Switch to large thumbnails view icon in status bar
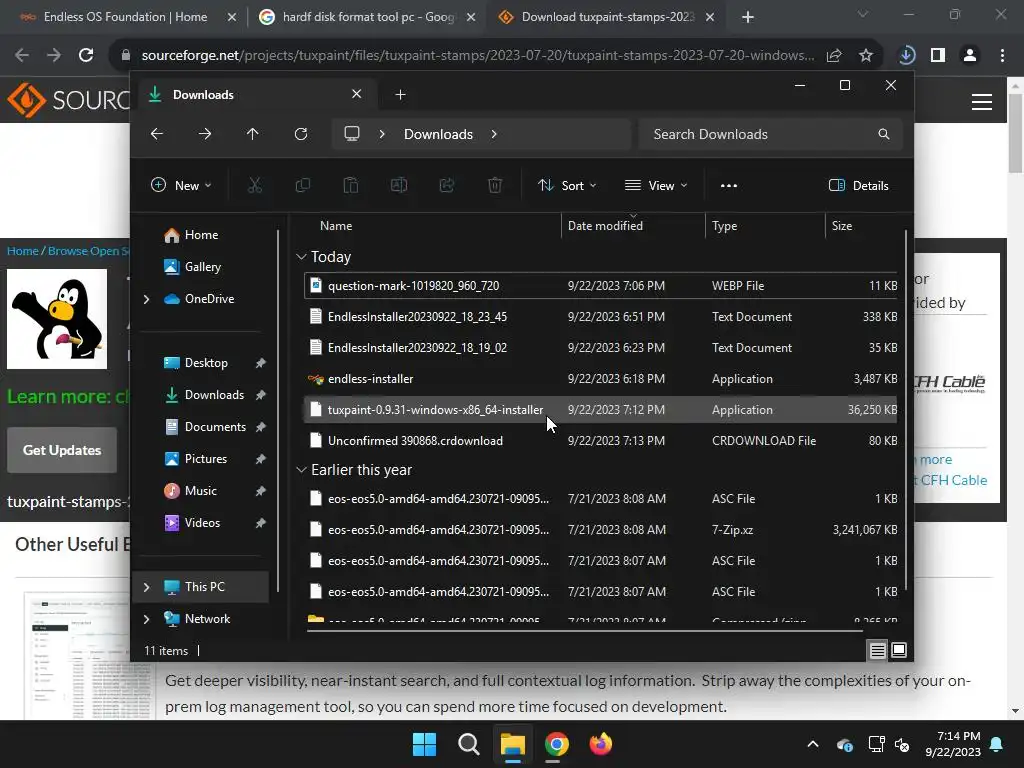Viewport: 1024px width, 768px height. coord(899,650)
